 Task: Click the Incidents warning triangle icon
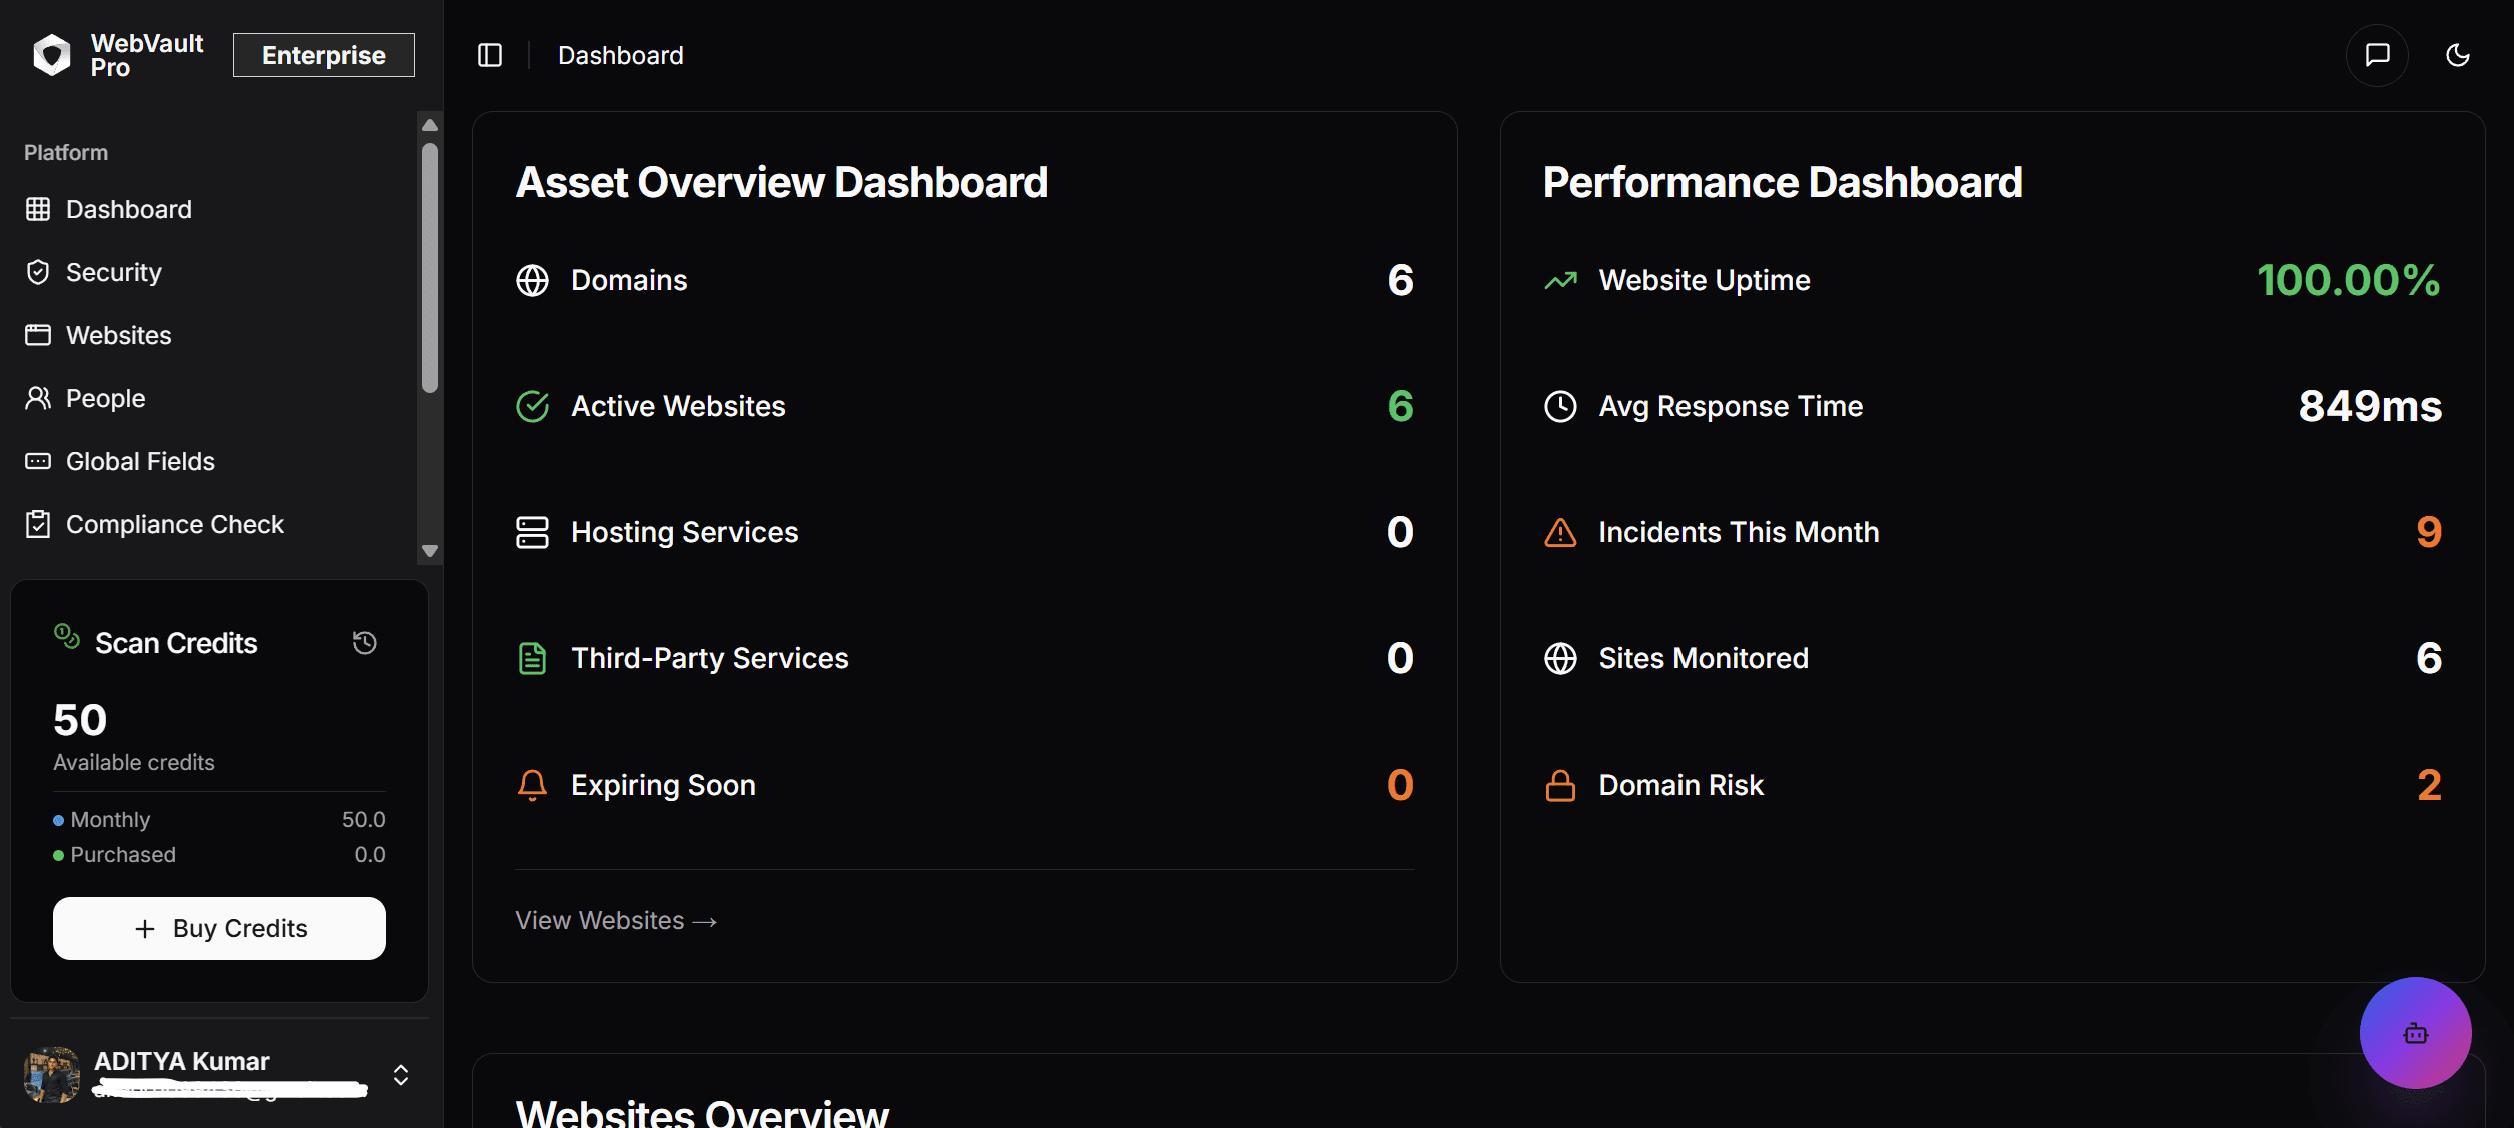point(1558,532)
